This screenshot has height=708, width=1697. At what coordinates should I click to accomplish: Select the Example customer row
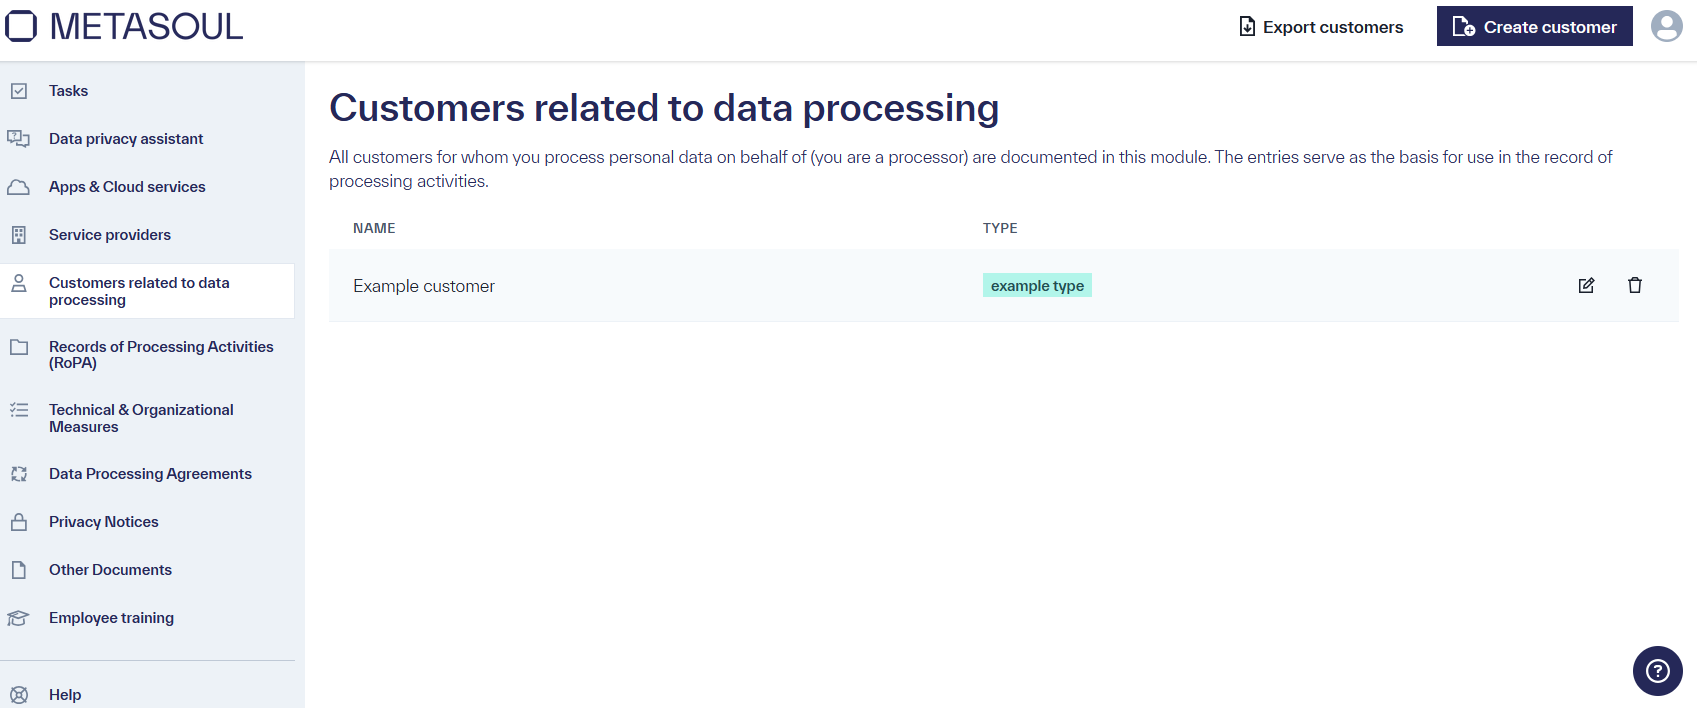click(423, 286)
